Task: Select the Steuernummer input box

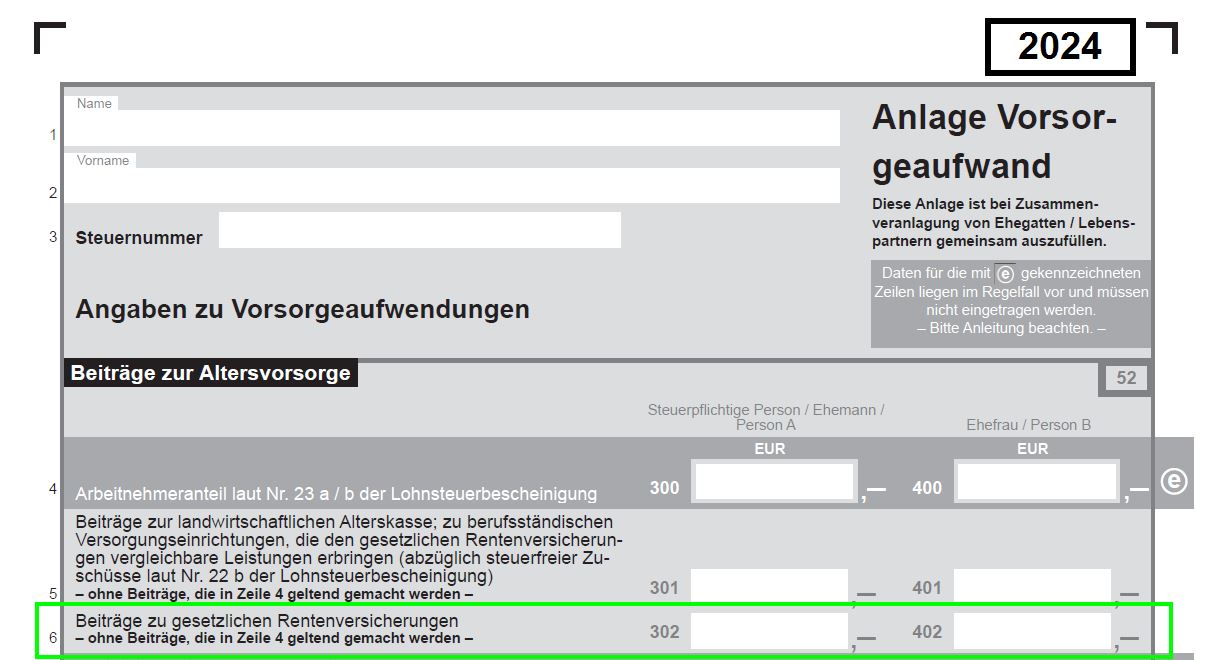Action: (x=420, y=230)
